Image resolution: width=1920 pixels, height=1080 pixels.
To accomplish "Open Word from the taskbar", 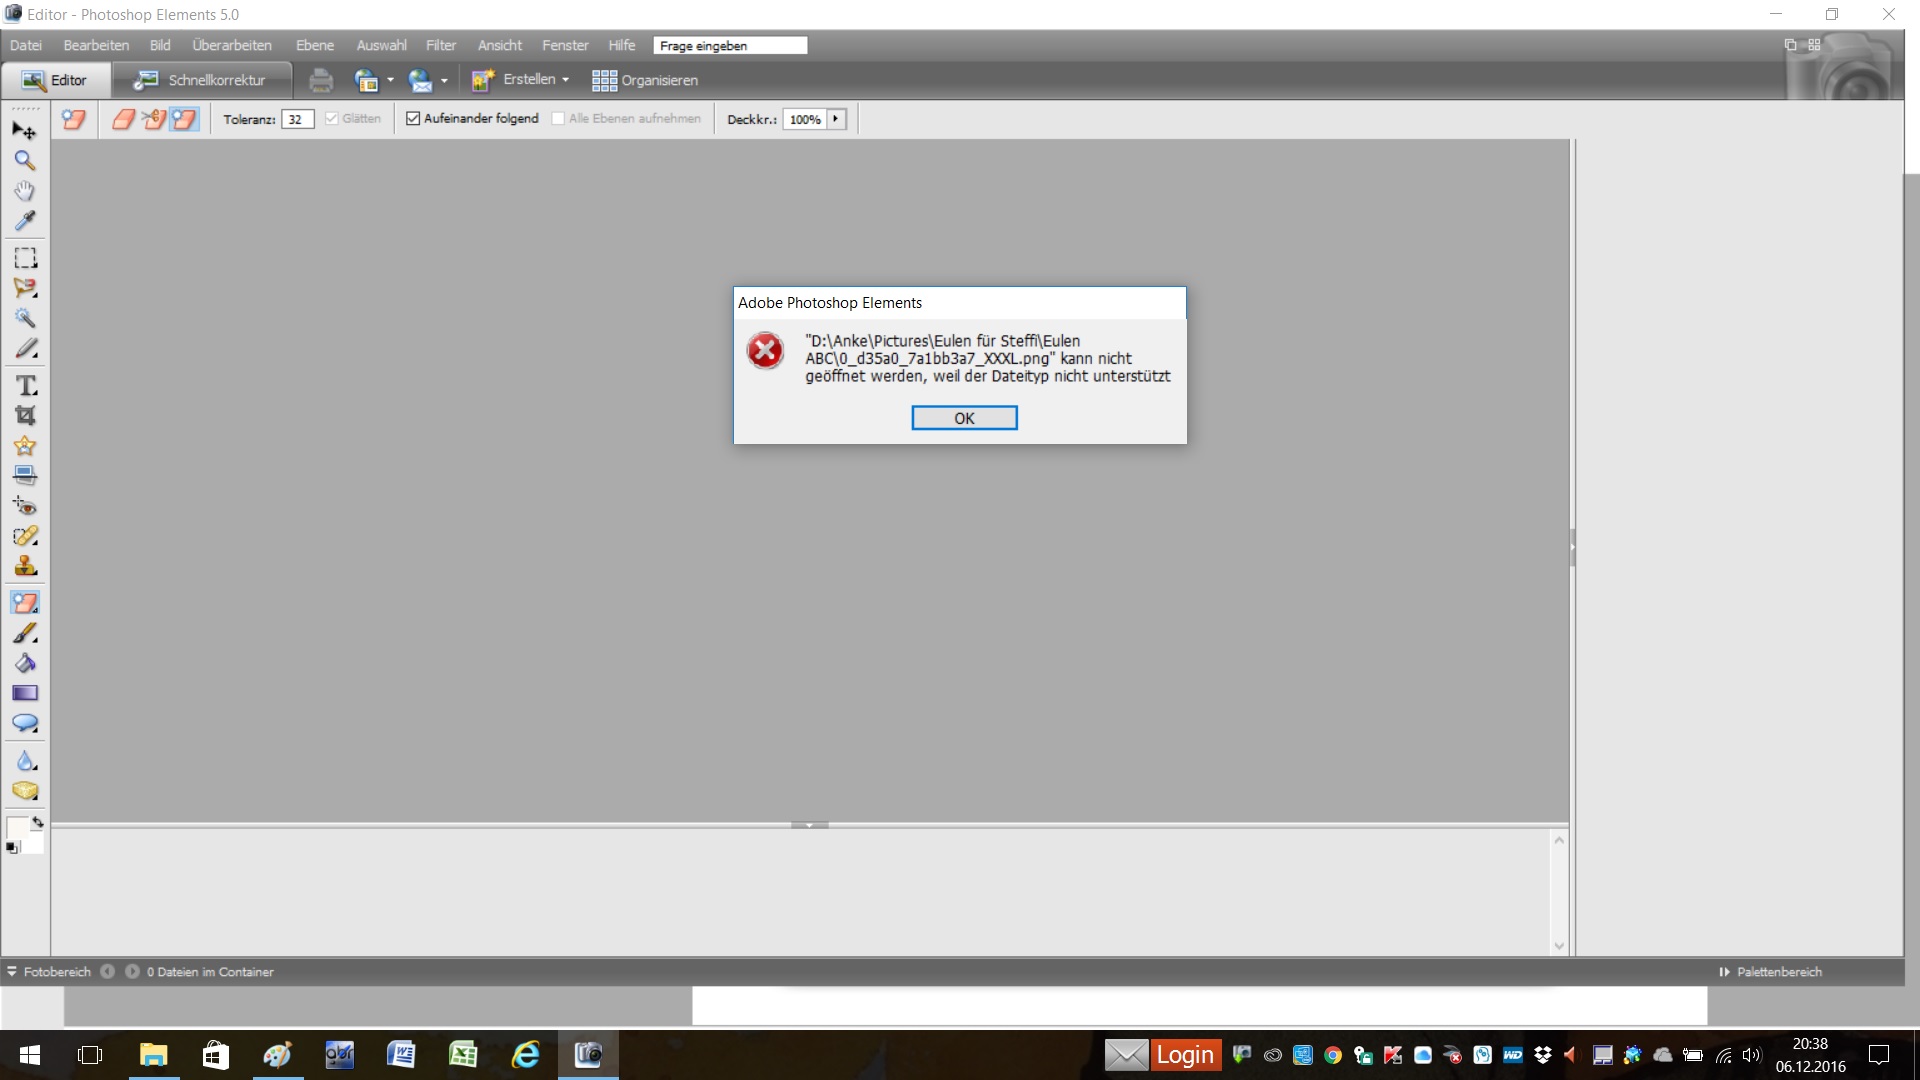I will pyautogui.click(x=401, y=1055).
